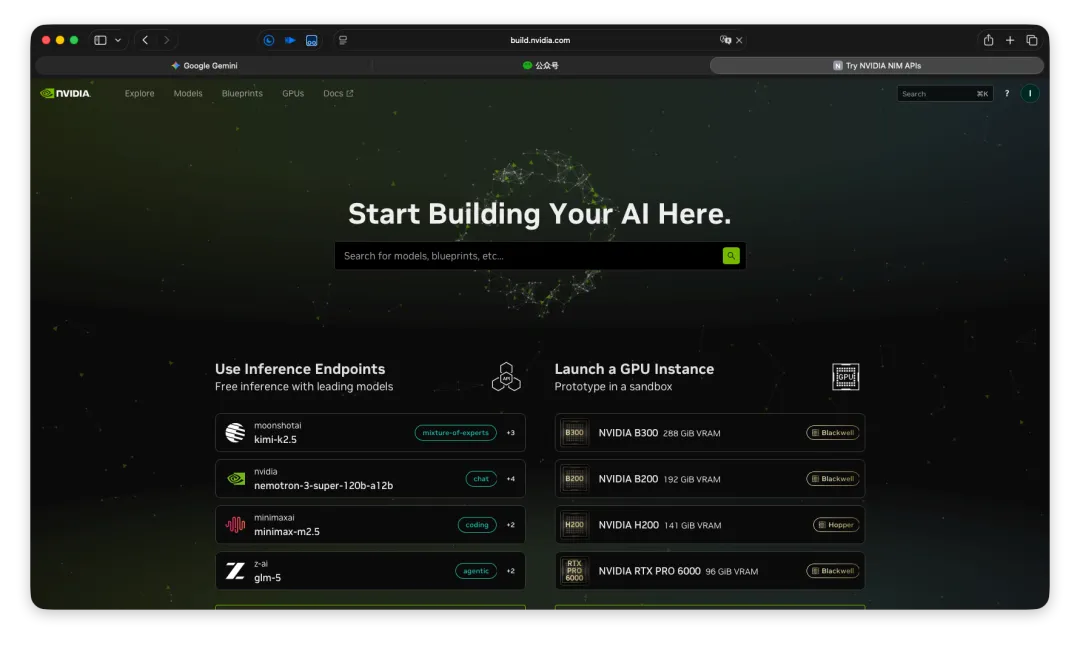This screenshot has width=1080, height=646.
Task: Click the B200 chip icon
Action: (x=574, y=479)
